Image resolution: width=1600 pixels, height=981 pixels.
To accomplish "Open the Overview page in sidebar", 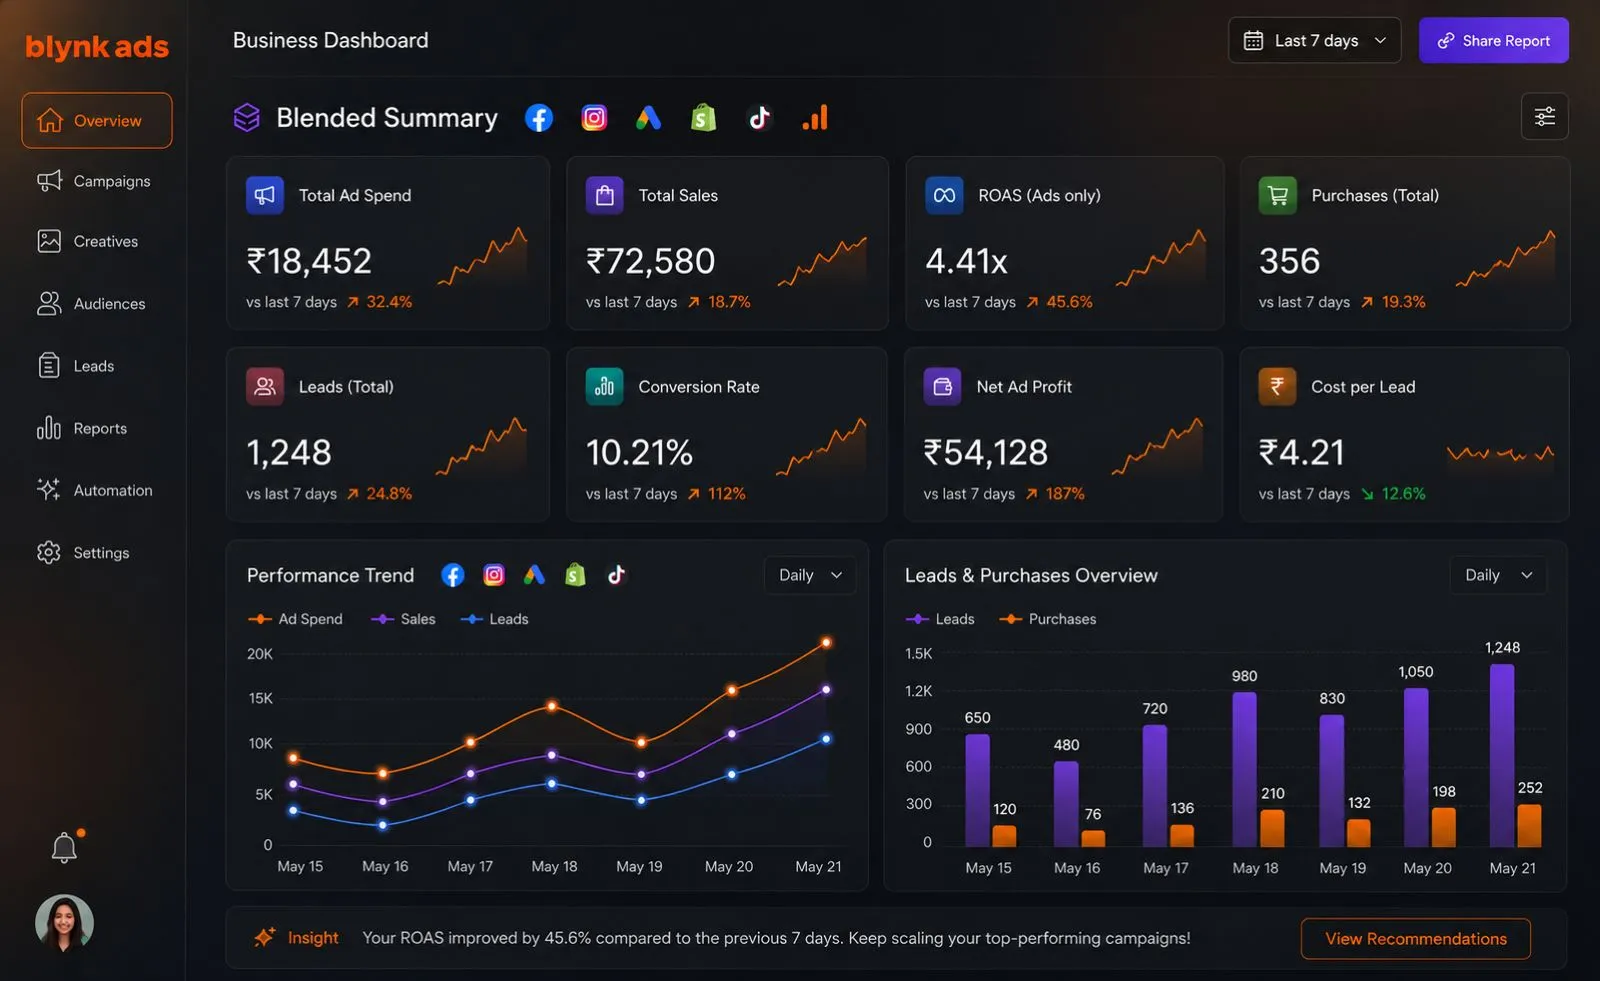I will point(96,121).
